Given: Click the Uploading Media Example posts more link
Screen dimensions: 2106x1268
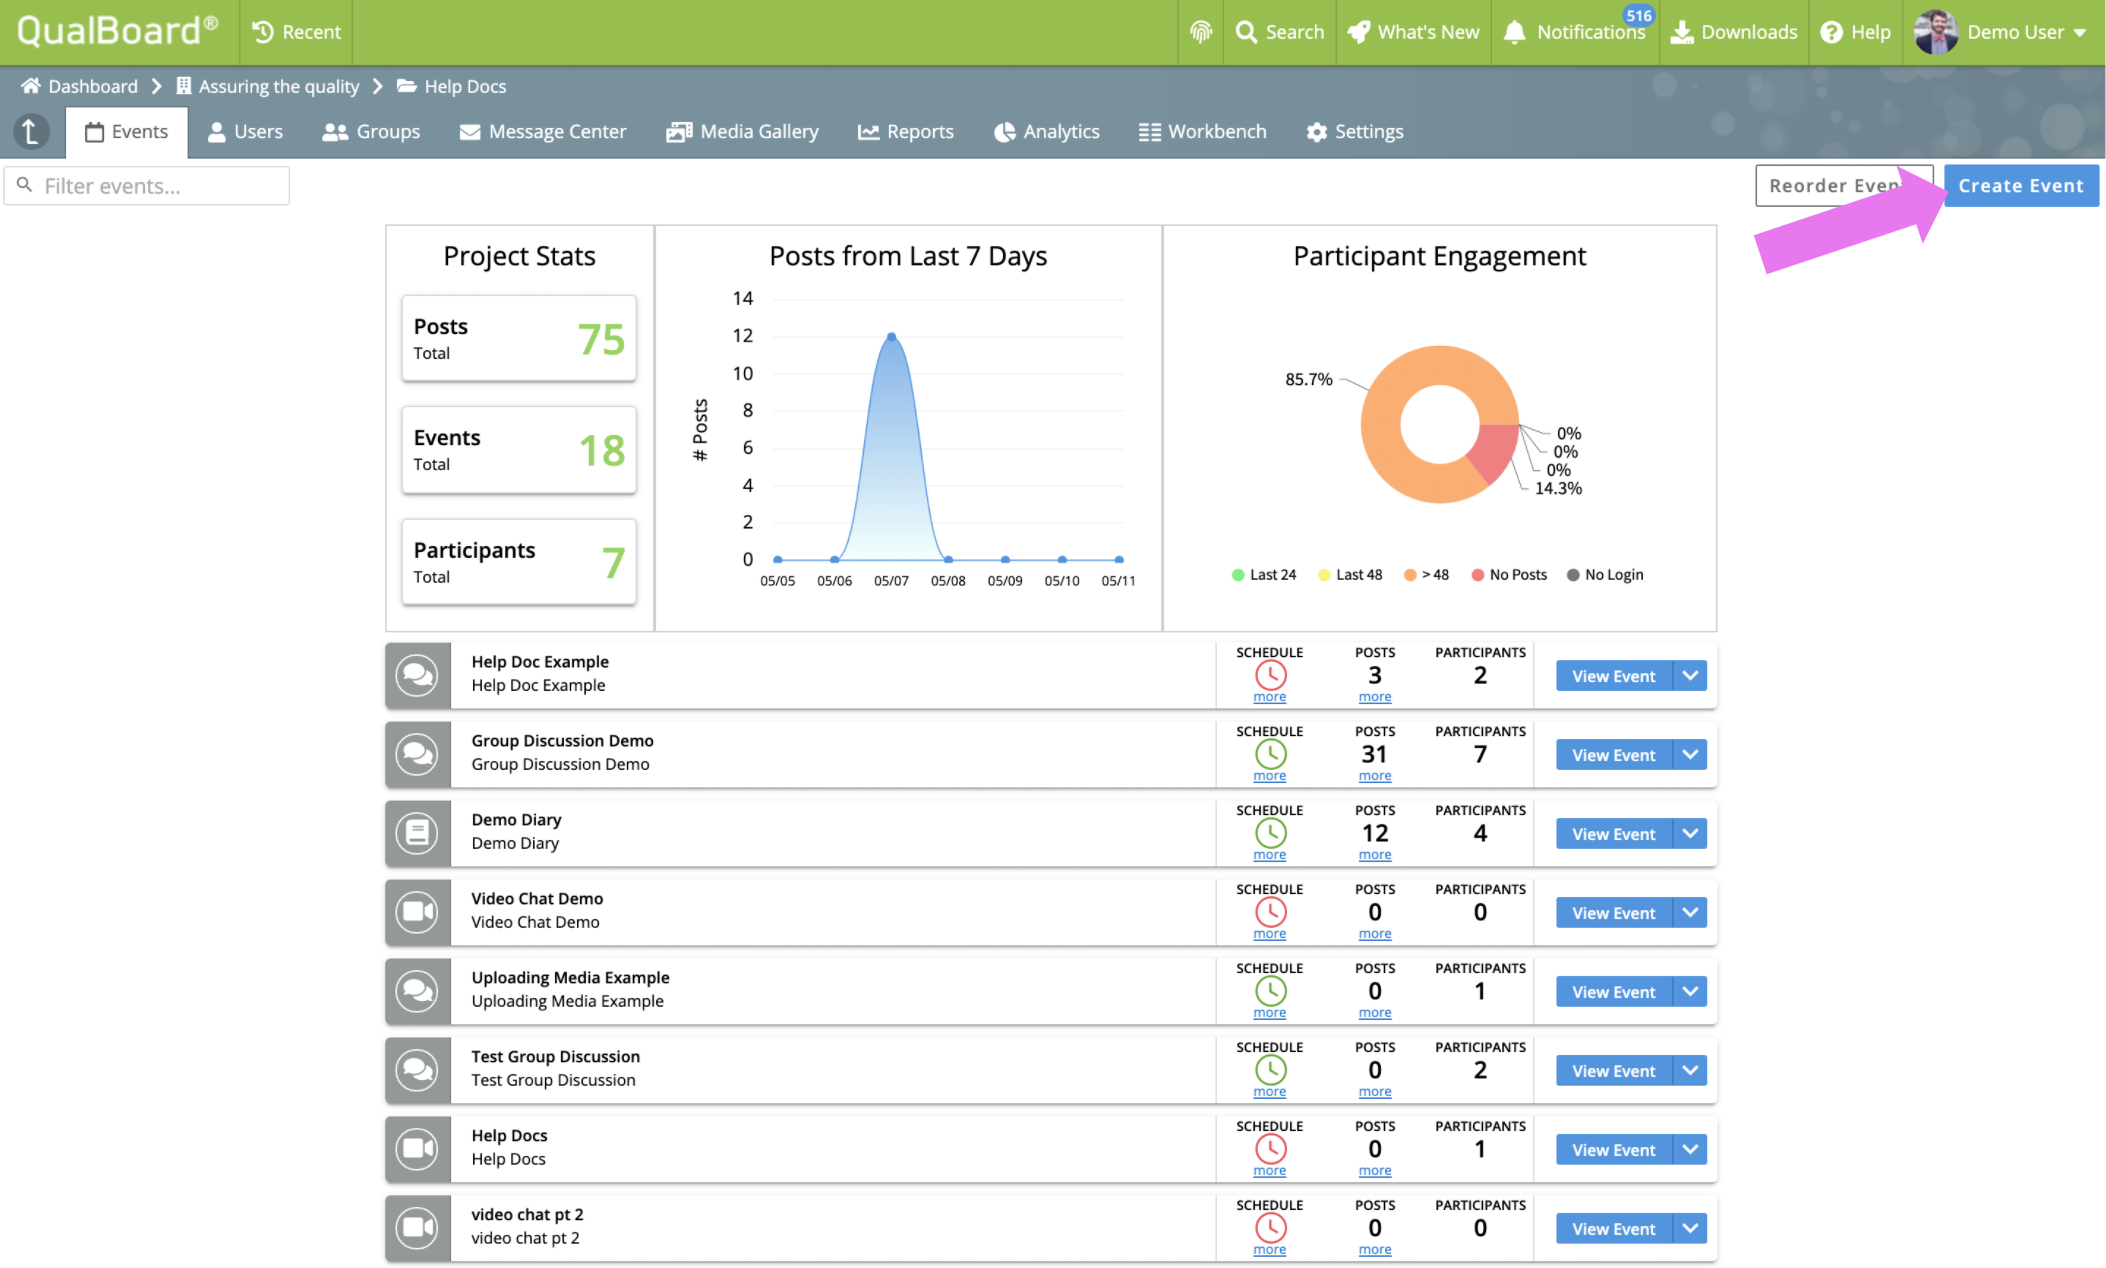Looking at the screenshot, I should pos(1375,1013).
